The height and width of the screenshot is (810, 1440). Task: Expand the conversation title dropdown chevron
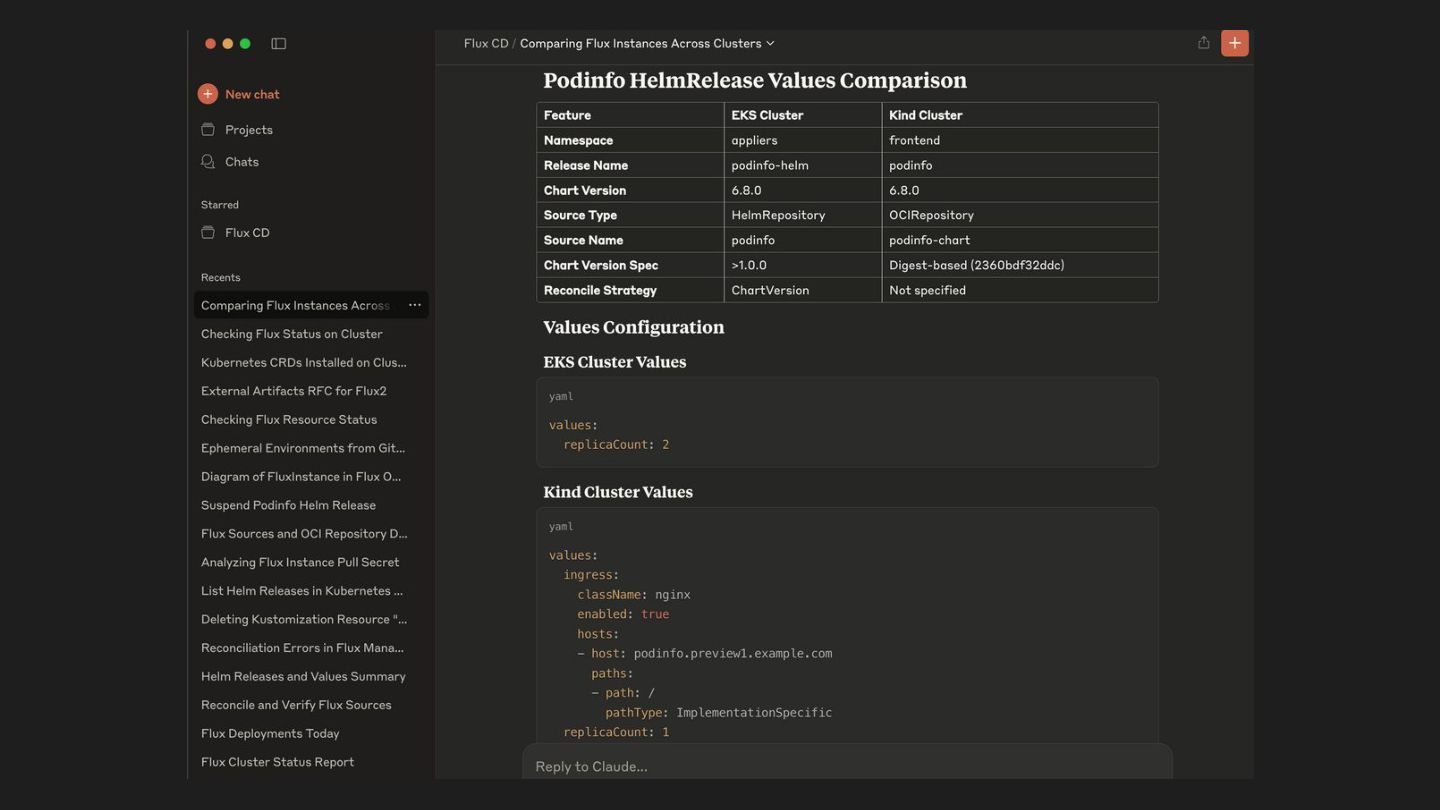(770, 44)
